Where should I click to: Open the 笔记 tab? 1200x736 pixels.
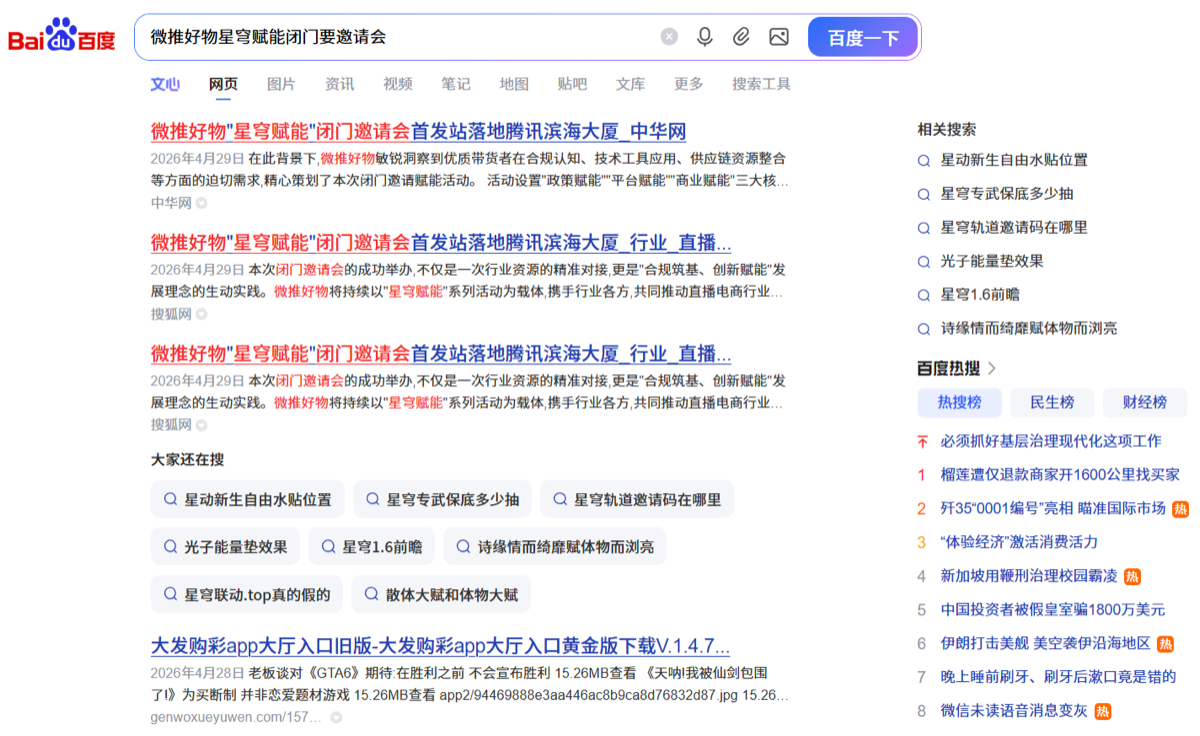[455, 84]
